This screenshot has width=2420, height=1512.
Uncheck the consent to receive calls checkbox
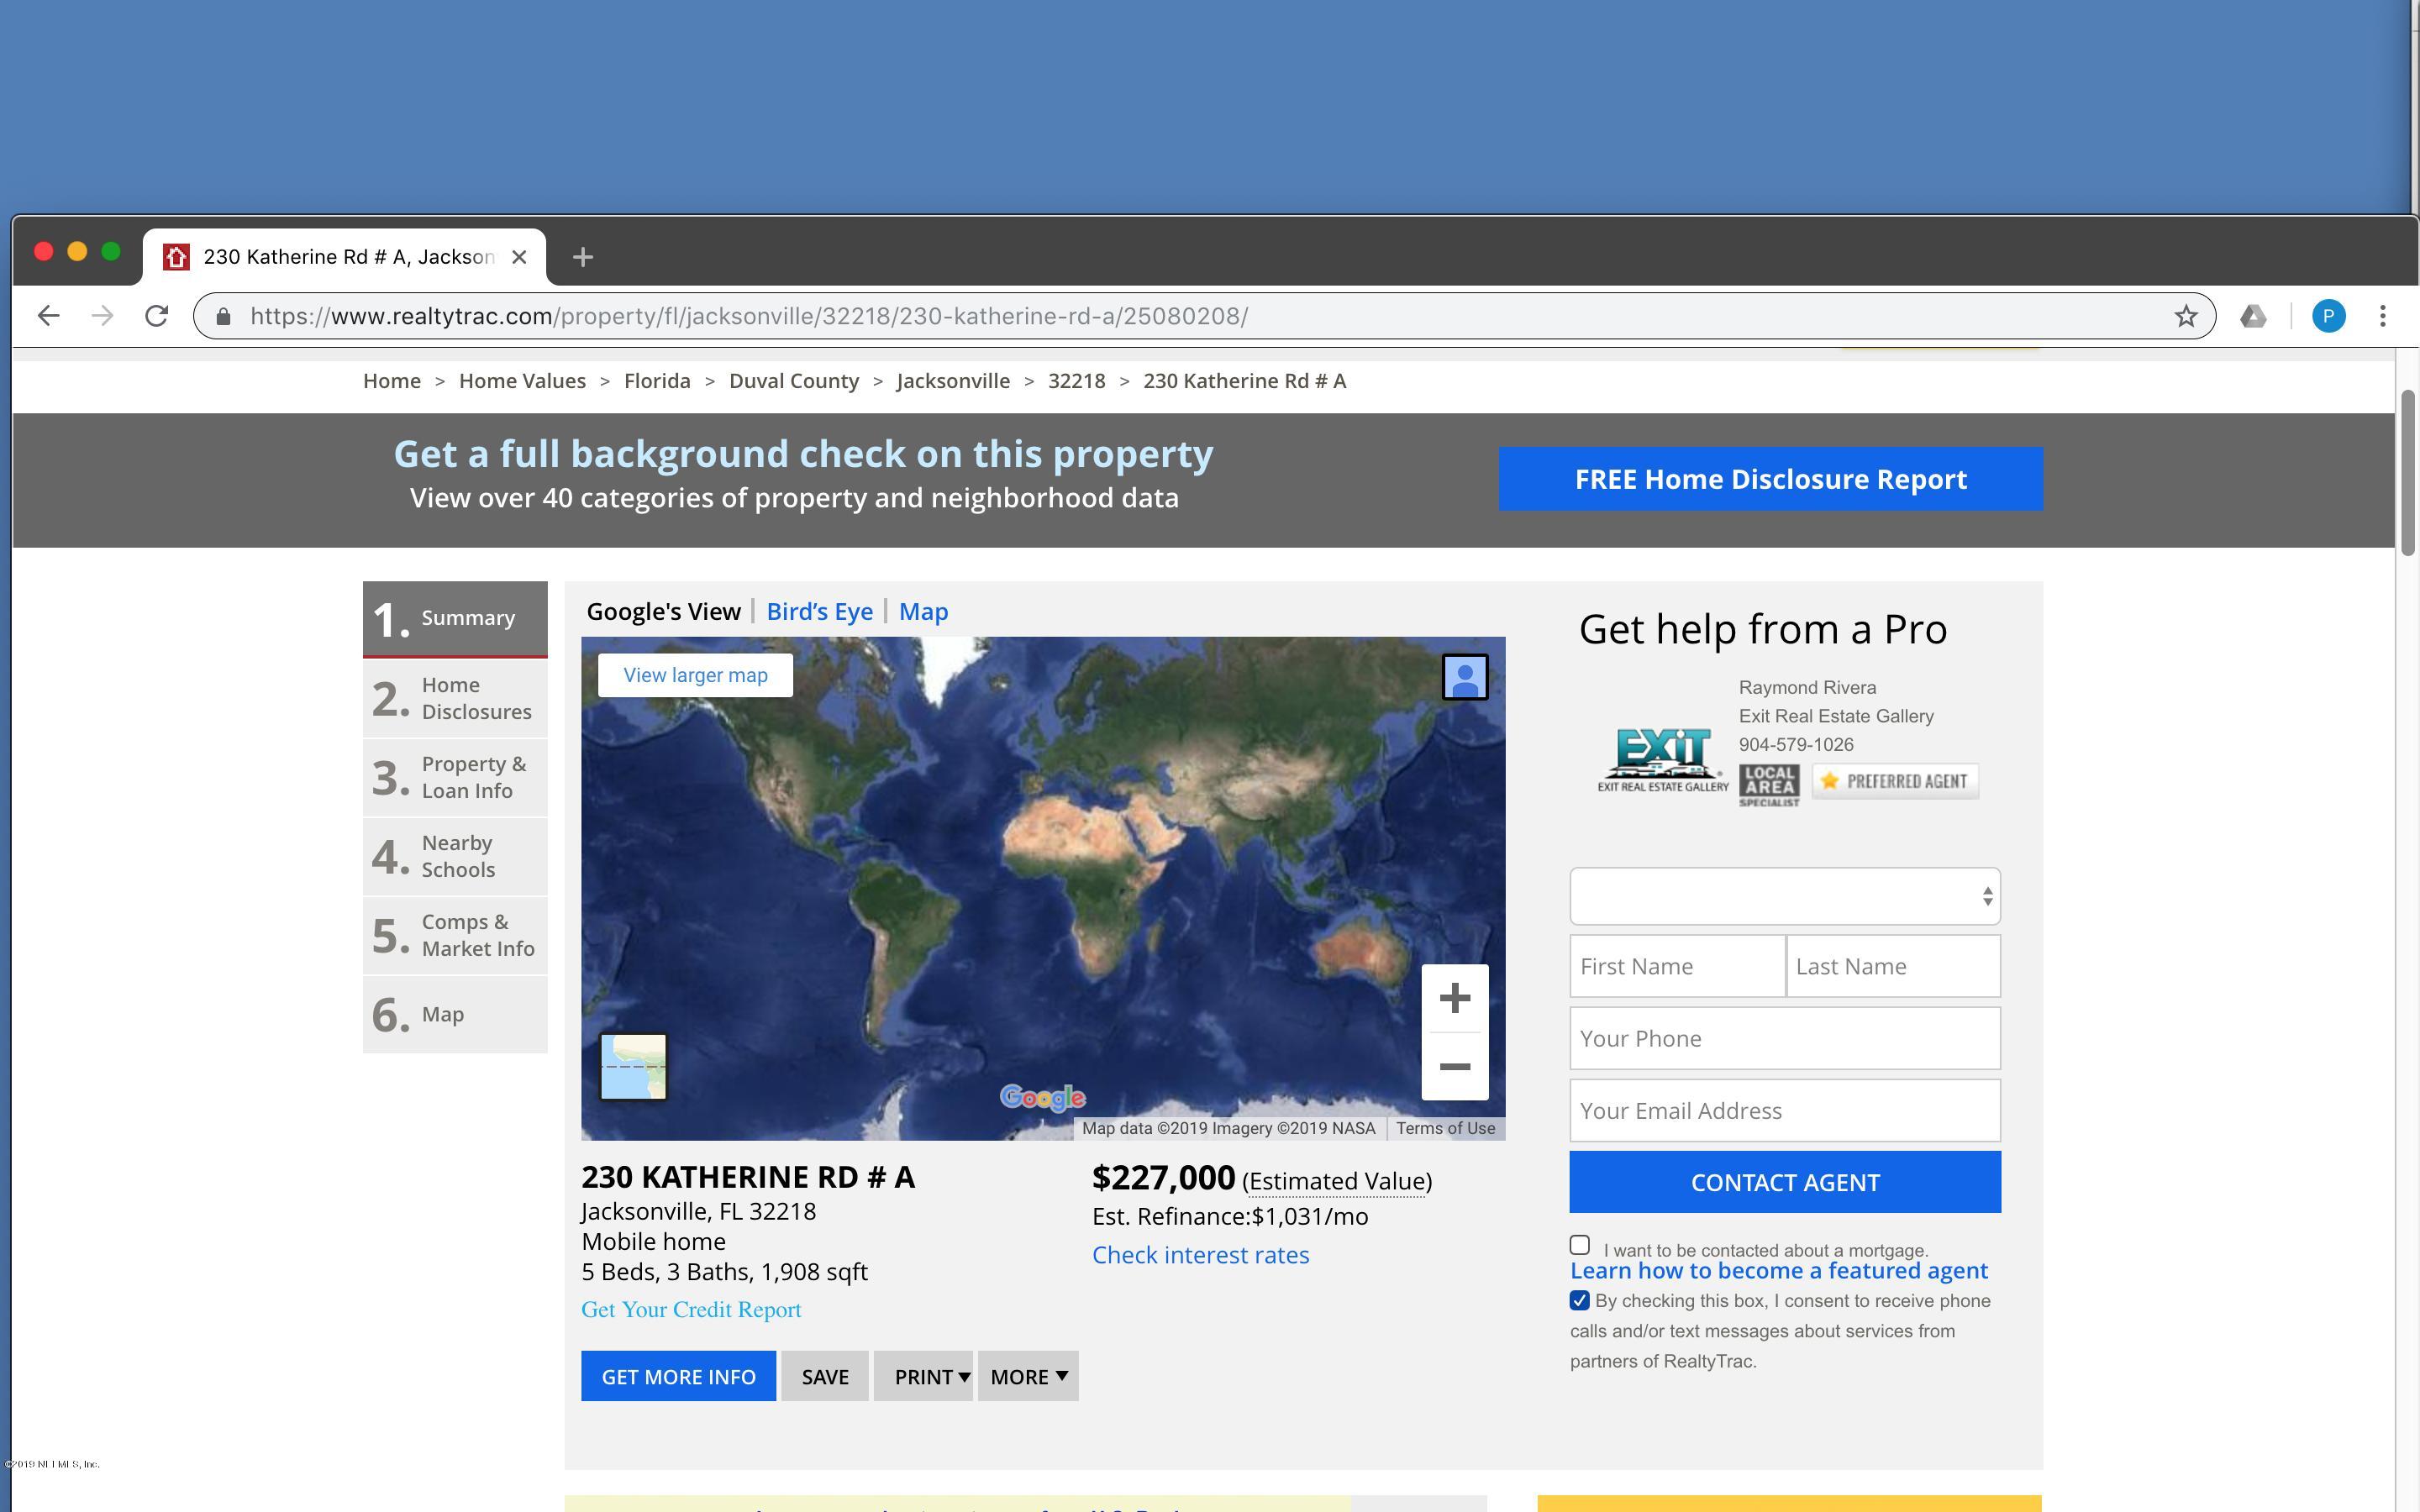point(1580,1300)
